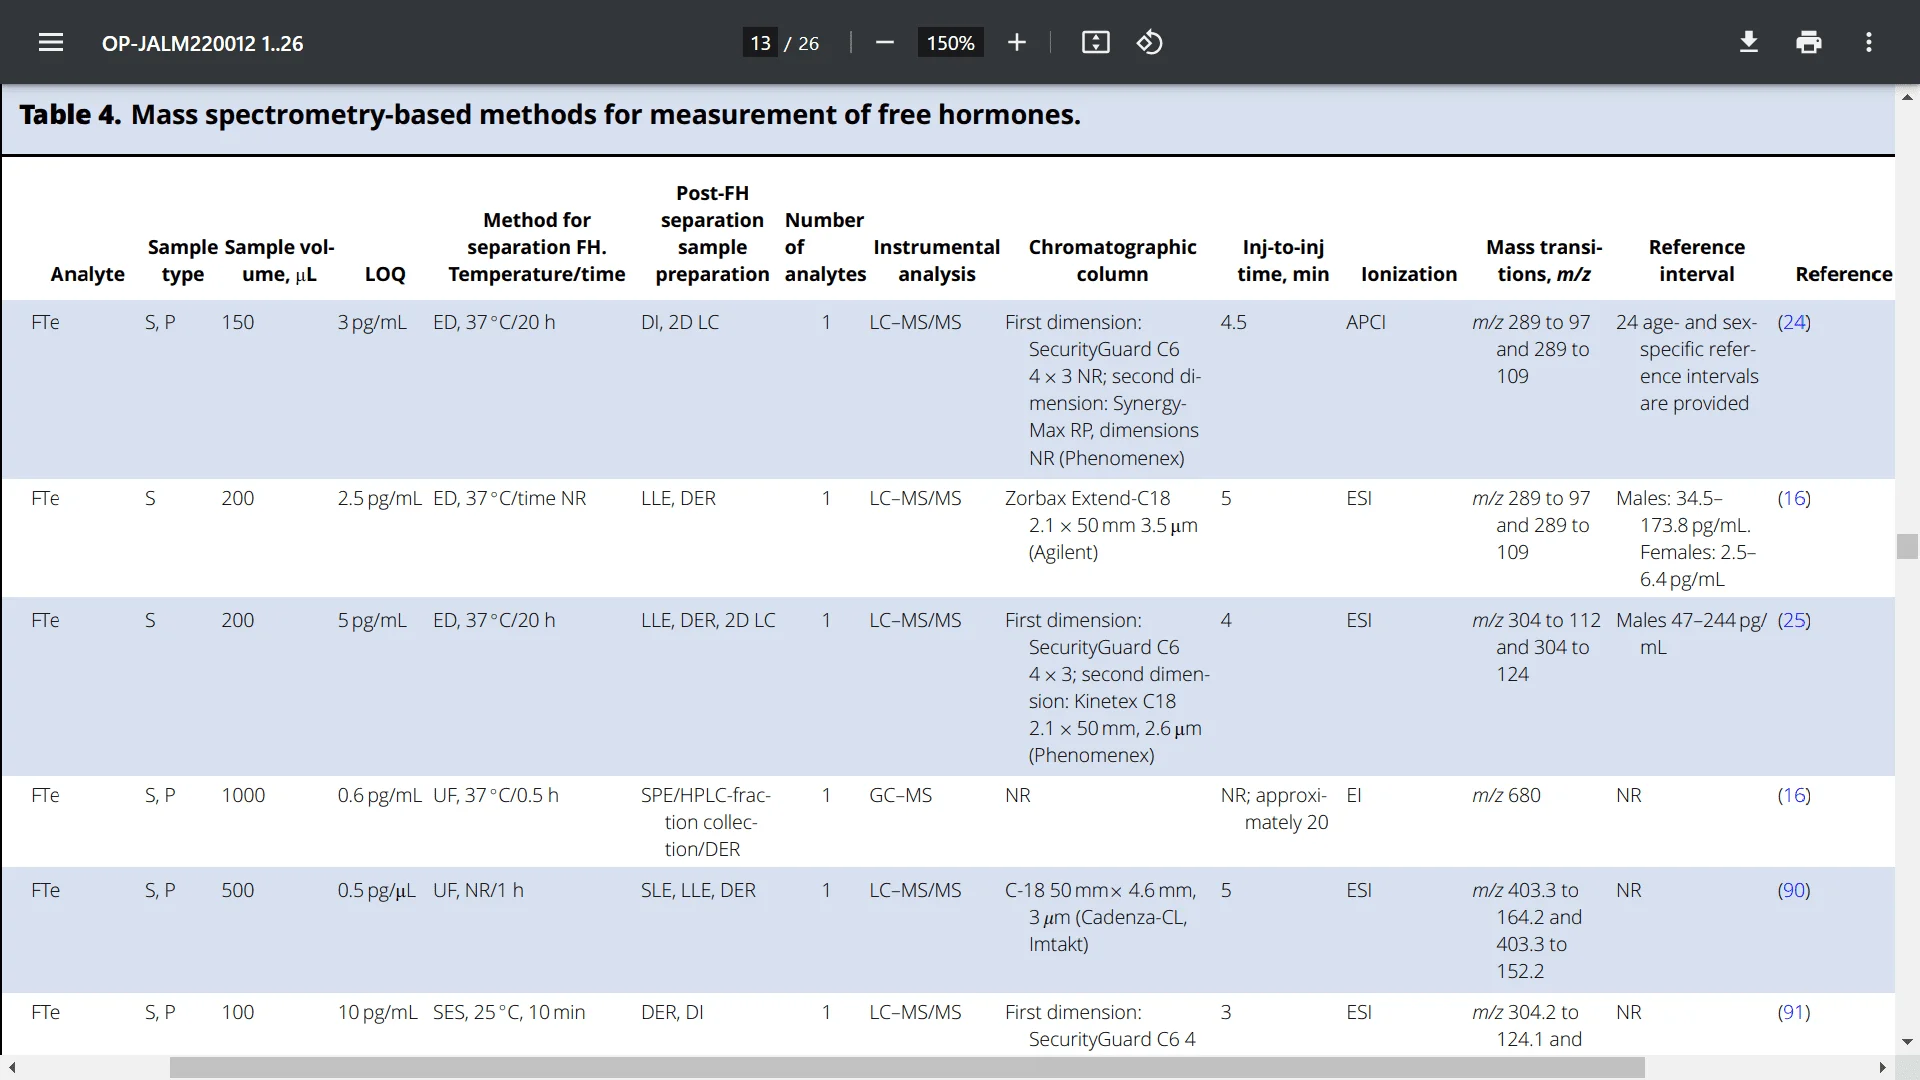The width and height of the screenshot is (1920, 1080).
Task: Click the sample volume '150' cell
Action: [238, 322]
